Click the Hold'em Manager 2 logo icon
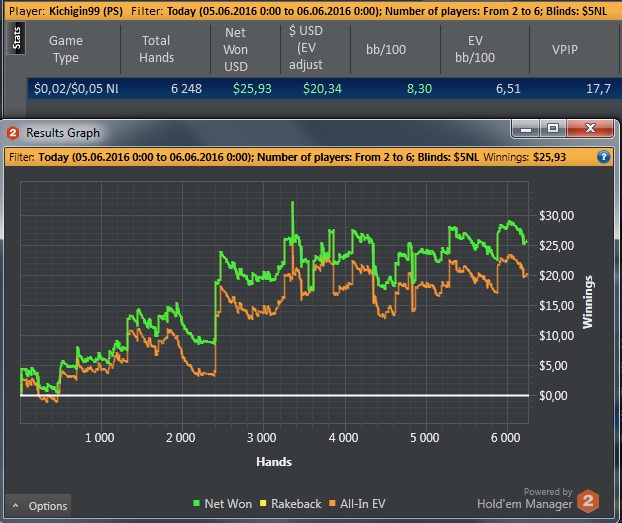 tap(588, 500)
